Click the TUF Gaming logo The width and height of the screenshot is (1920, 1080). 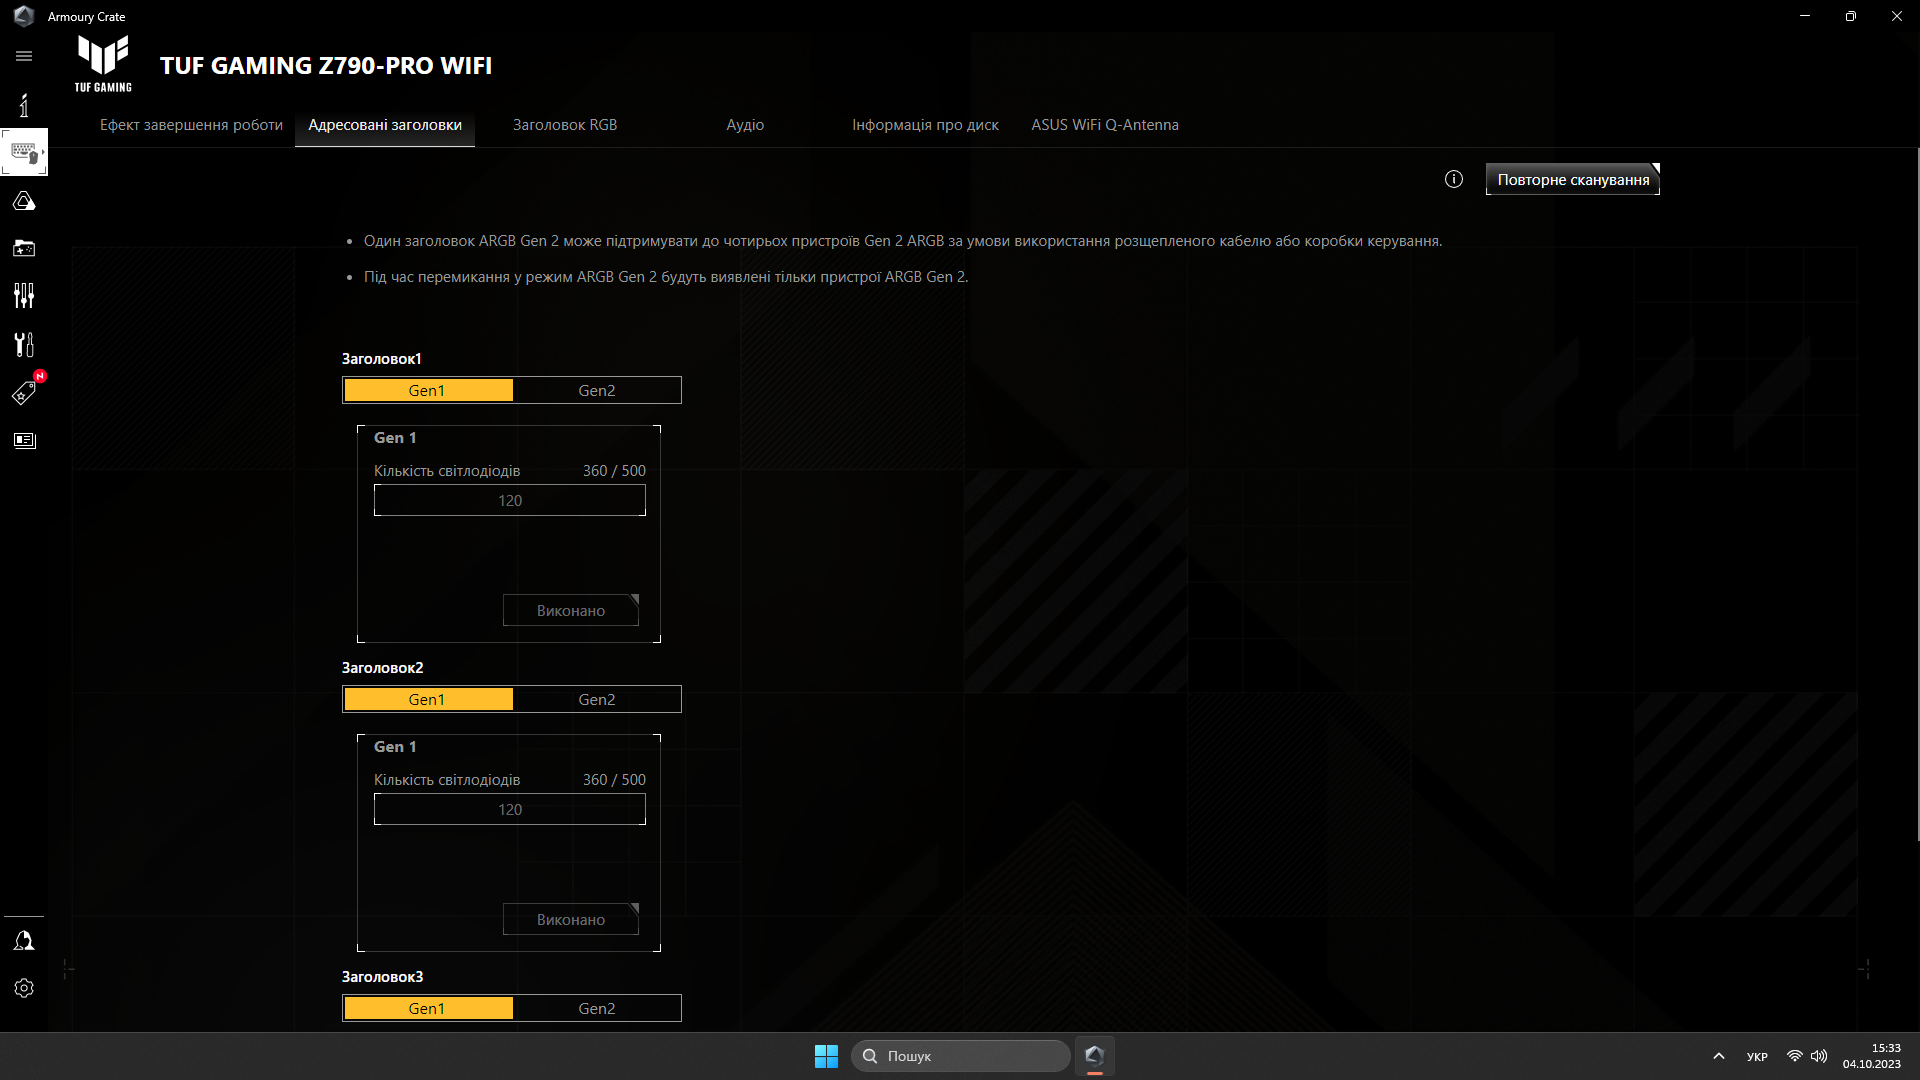(x=103, y=64)
